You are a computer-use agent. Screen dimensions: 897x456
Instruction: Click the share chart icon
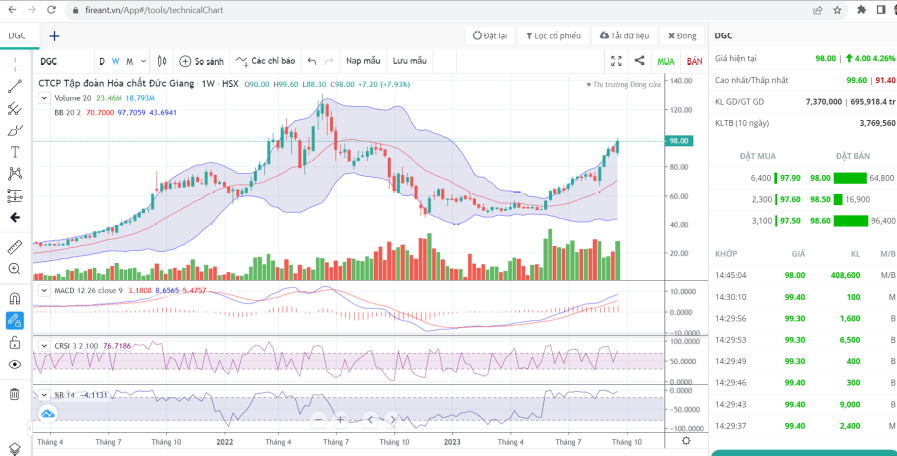coord(640,61)
